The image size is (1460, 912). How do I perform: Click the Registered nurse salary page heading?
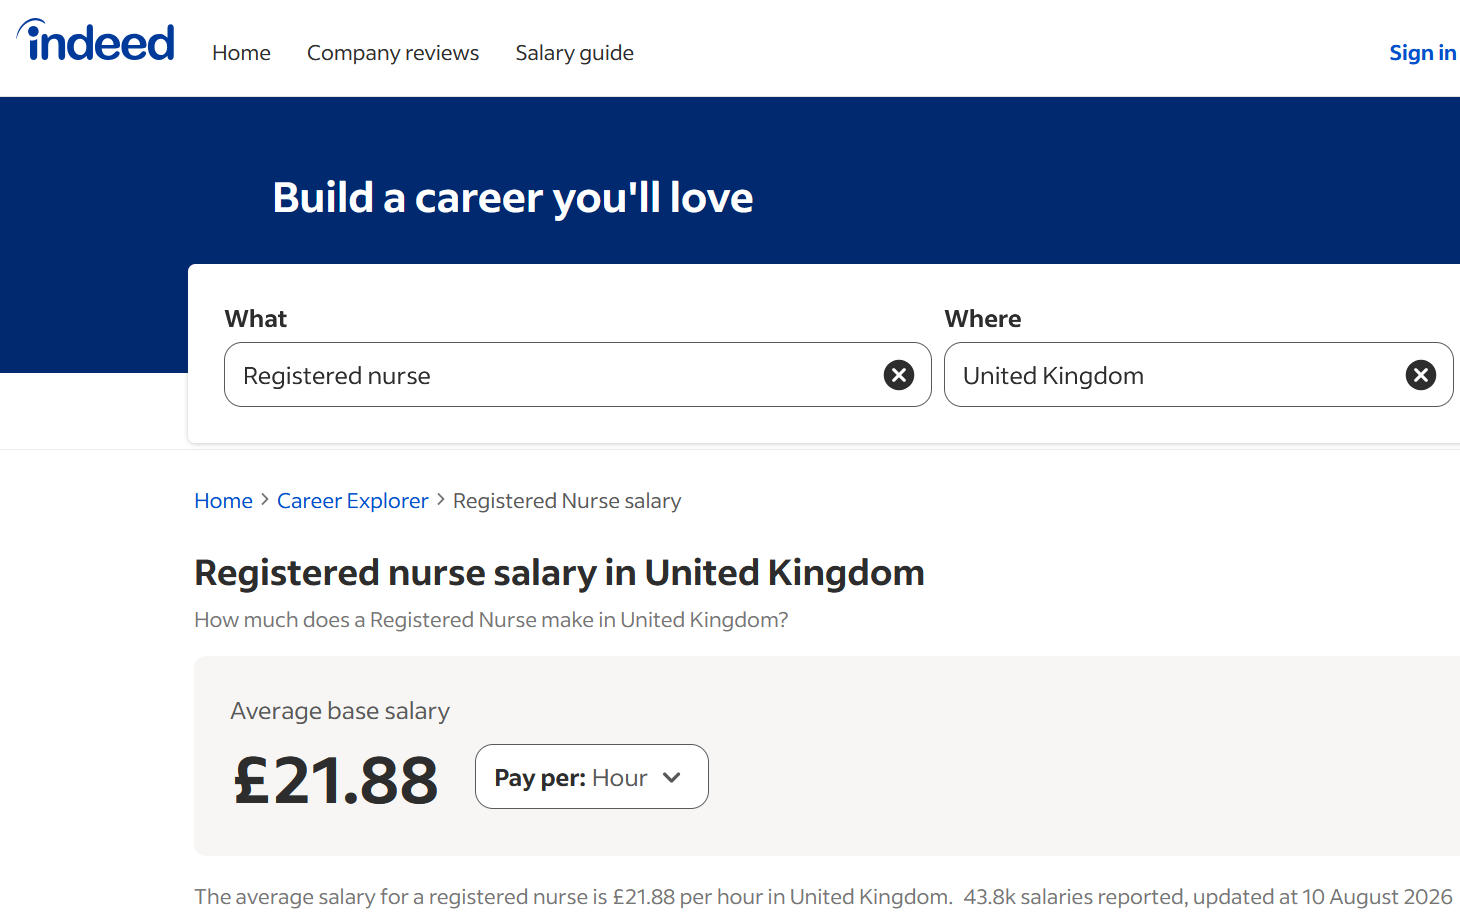tap(559, 573)
